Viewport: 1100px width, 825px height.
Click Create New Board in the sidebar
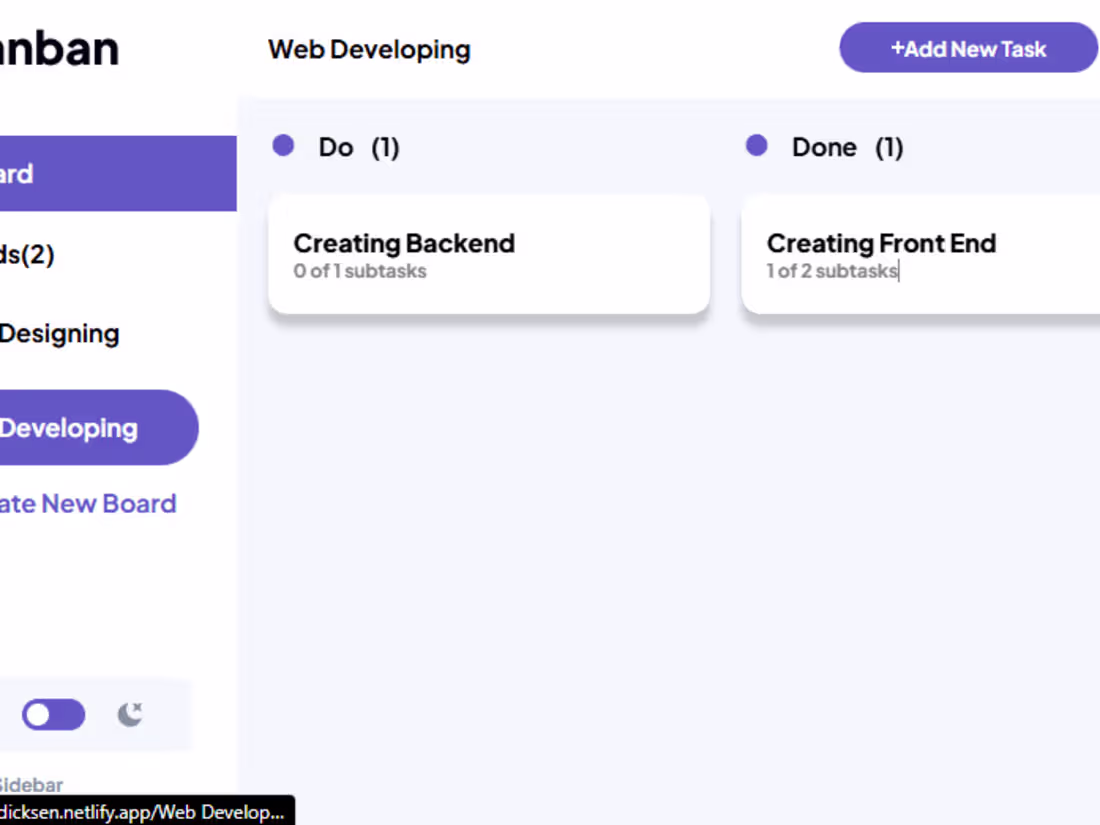(88, 503)
